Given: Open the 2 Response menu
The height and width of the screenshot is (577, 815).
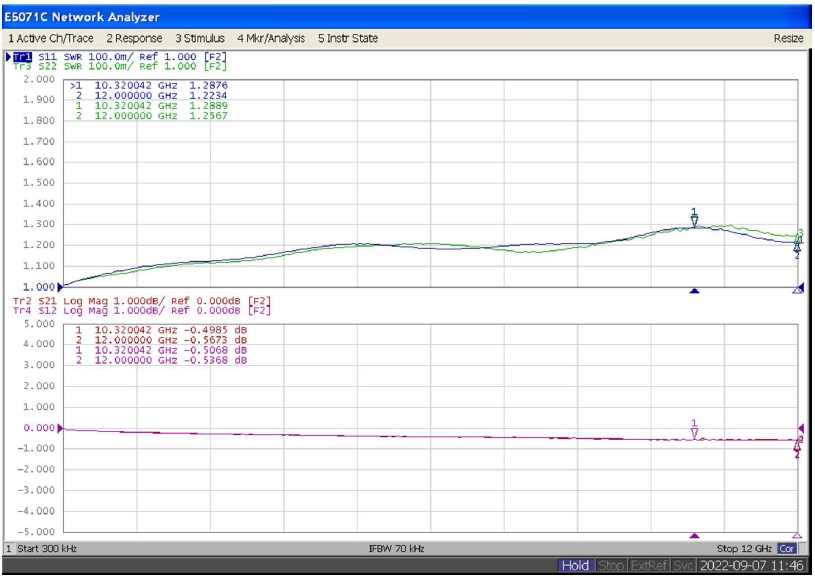Looking at the screenshot, I should tap(134, 37).
